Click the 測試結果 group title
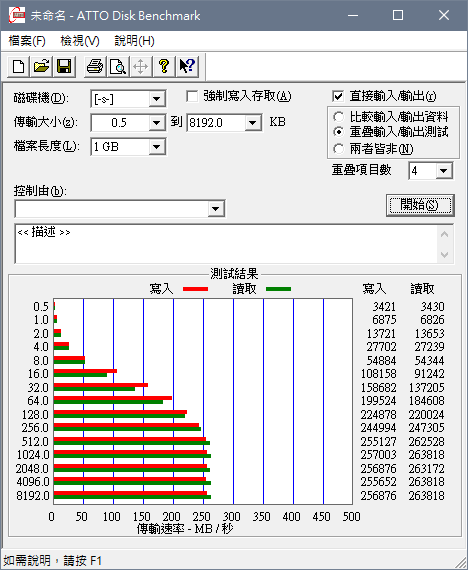 (x=234, y=273)
